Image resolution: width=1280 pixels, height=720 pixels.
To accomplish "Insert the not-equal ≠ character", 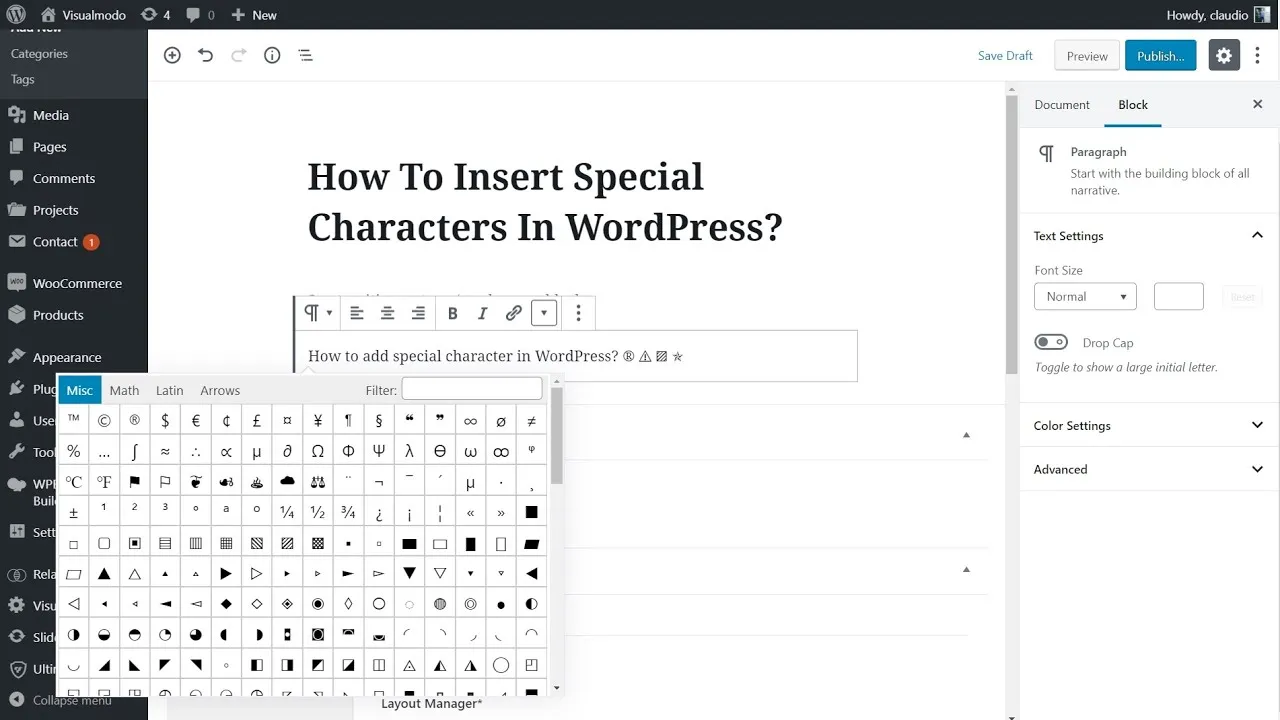I will point(531,421).
